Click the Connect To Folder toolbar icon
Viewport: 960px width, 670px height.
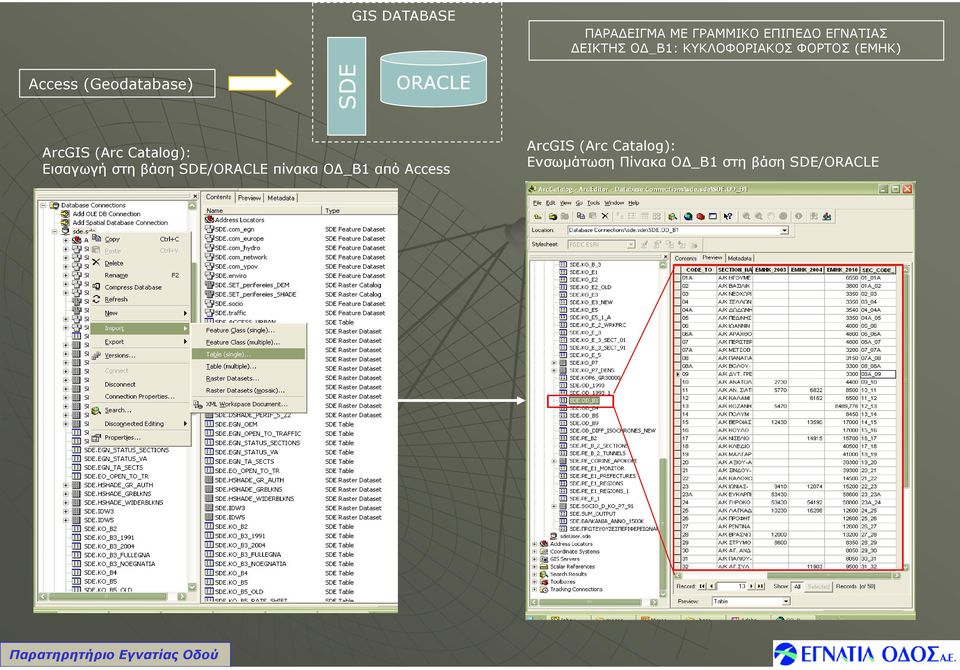[x=552, y=216]
